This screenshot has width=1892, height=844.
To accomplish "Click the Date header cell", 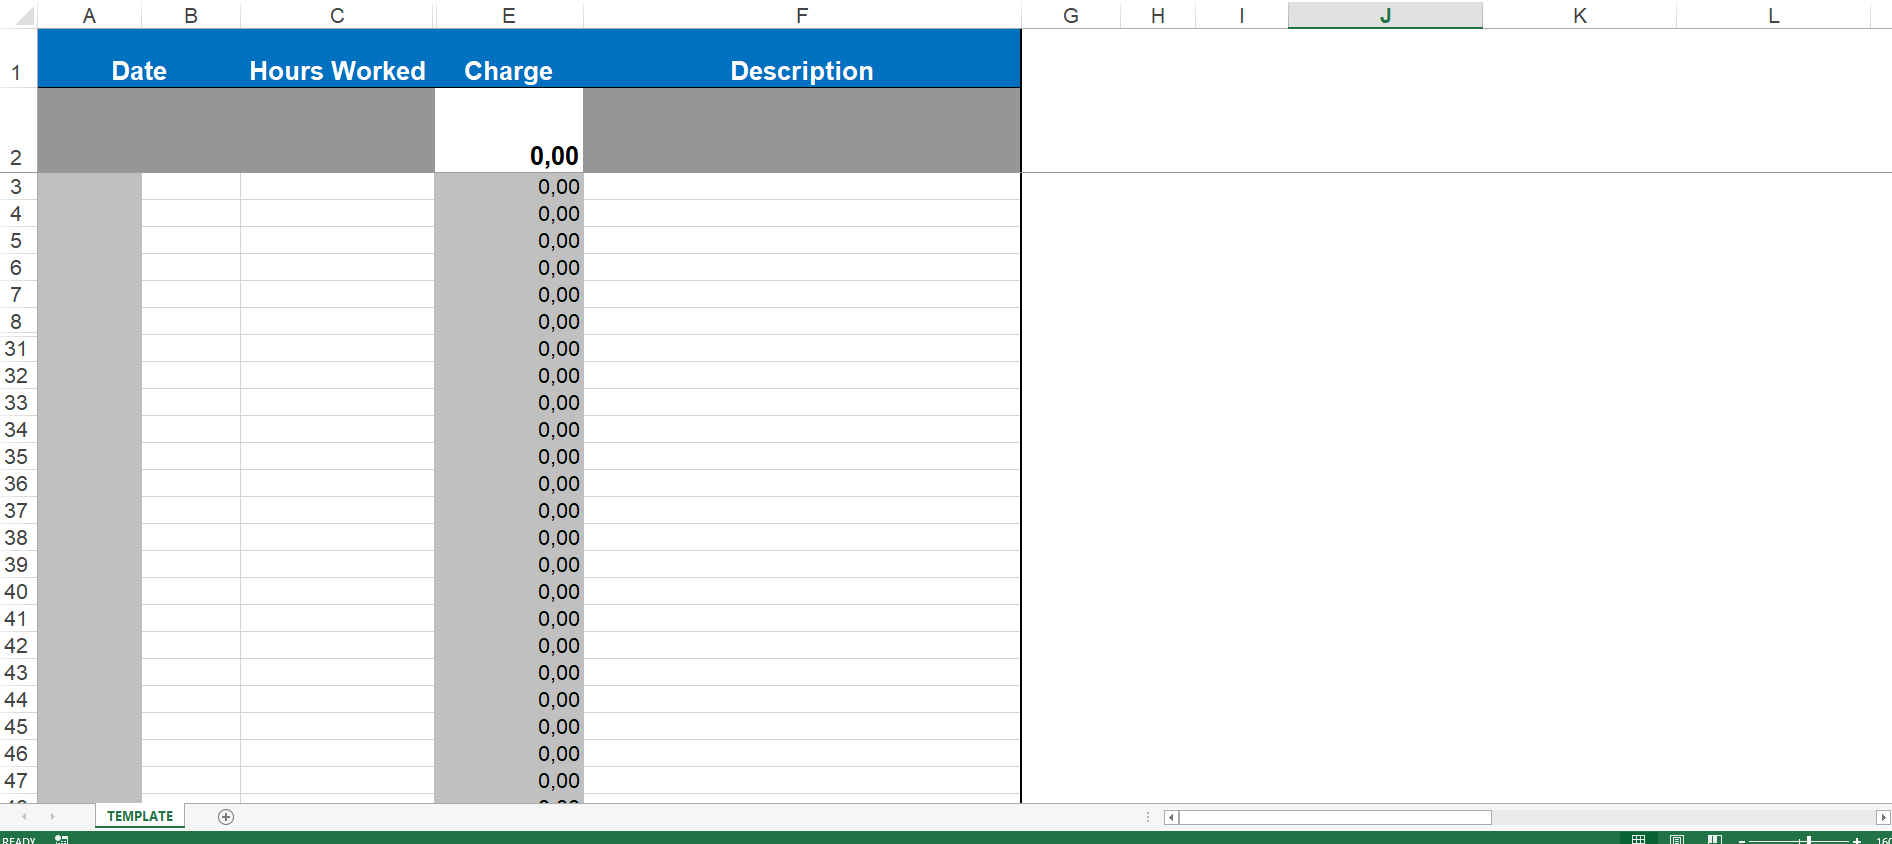I will point(139,59).
